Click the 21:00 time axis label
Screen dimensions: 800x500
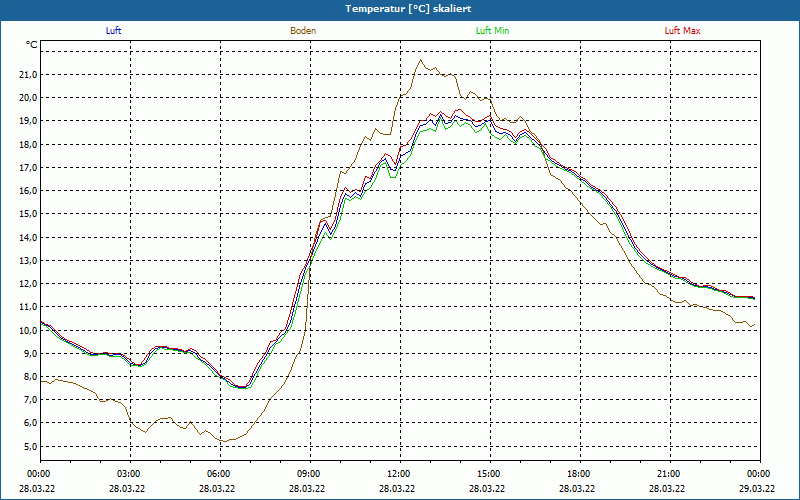tap(670, 474)
